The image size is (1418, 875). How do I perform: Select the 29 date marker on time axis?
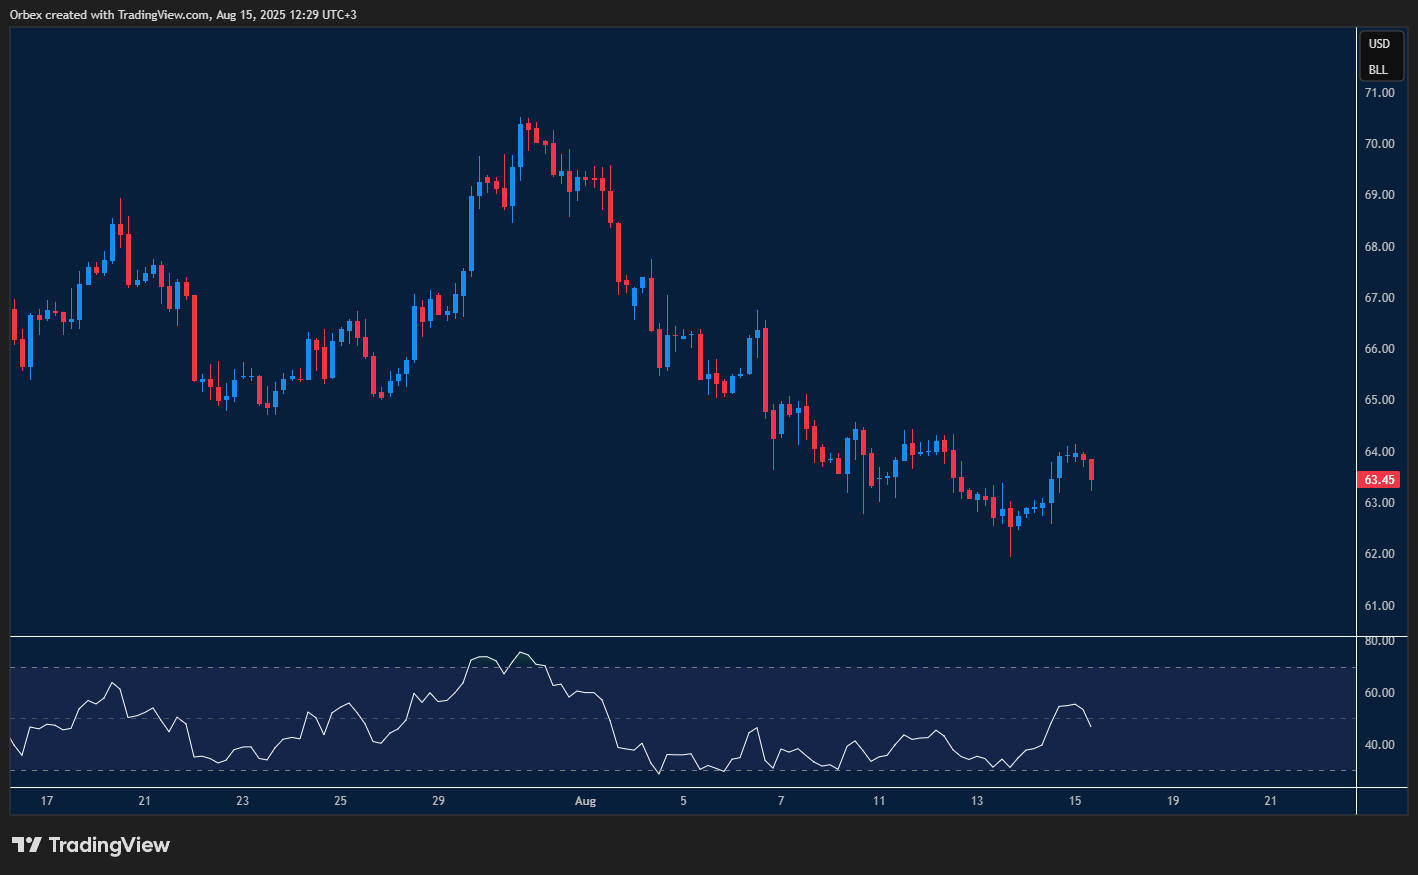tap(438, 801)
